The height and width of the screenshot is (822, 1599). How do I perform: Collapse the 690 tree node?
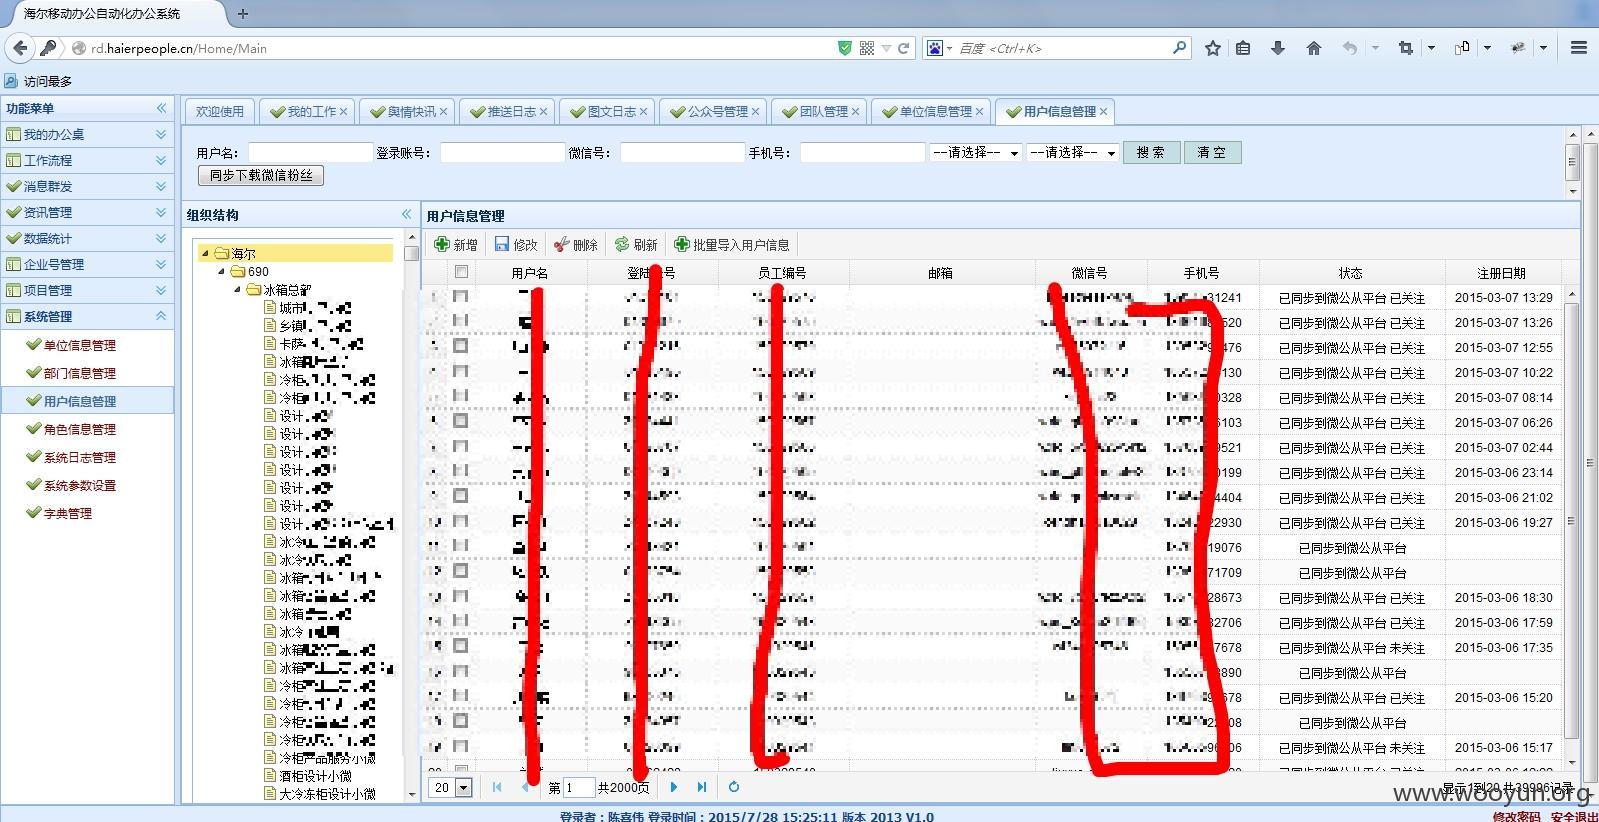222,271
